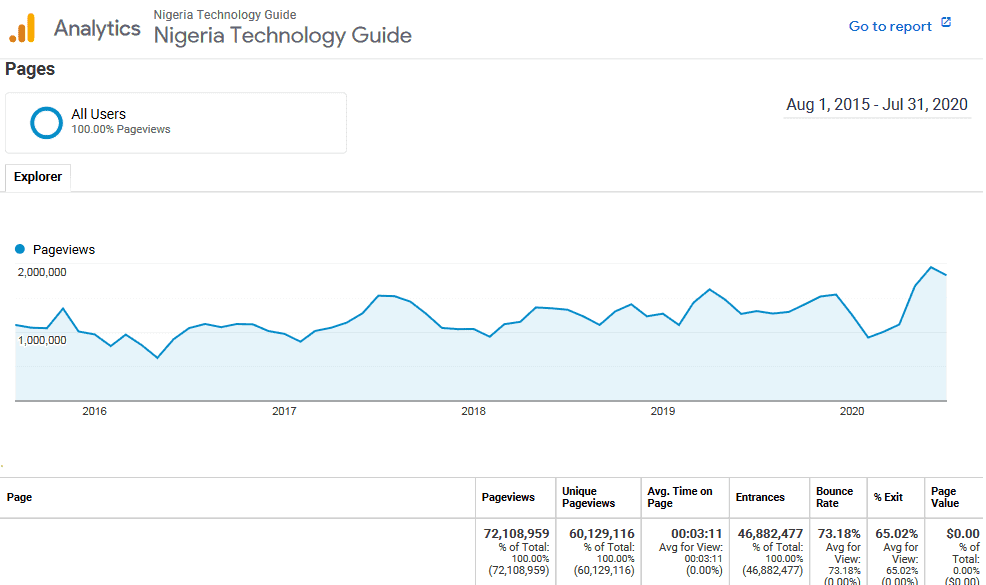Click the 2016 x-axis label
The height and width of the screenshot is (585, 986).
(x=94, y=411)
